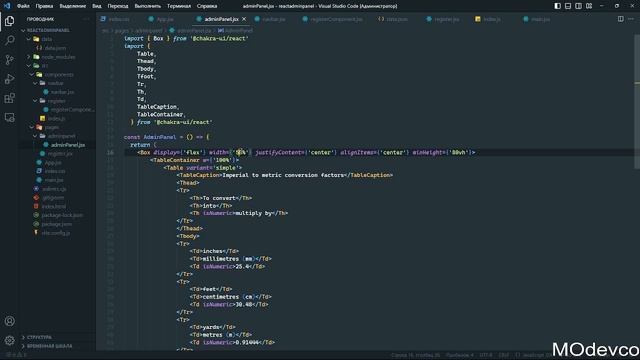640x360 pixels.
Task: Collapse the register folder in explorer
Action: [57, 101]
